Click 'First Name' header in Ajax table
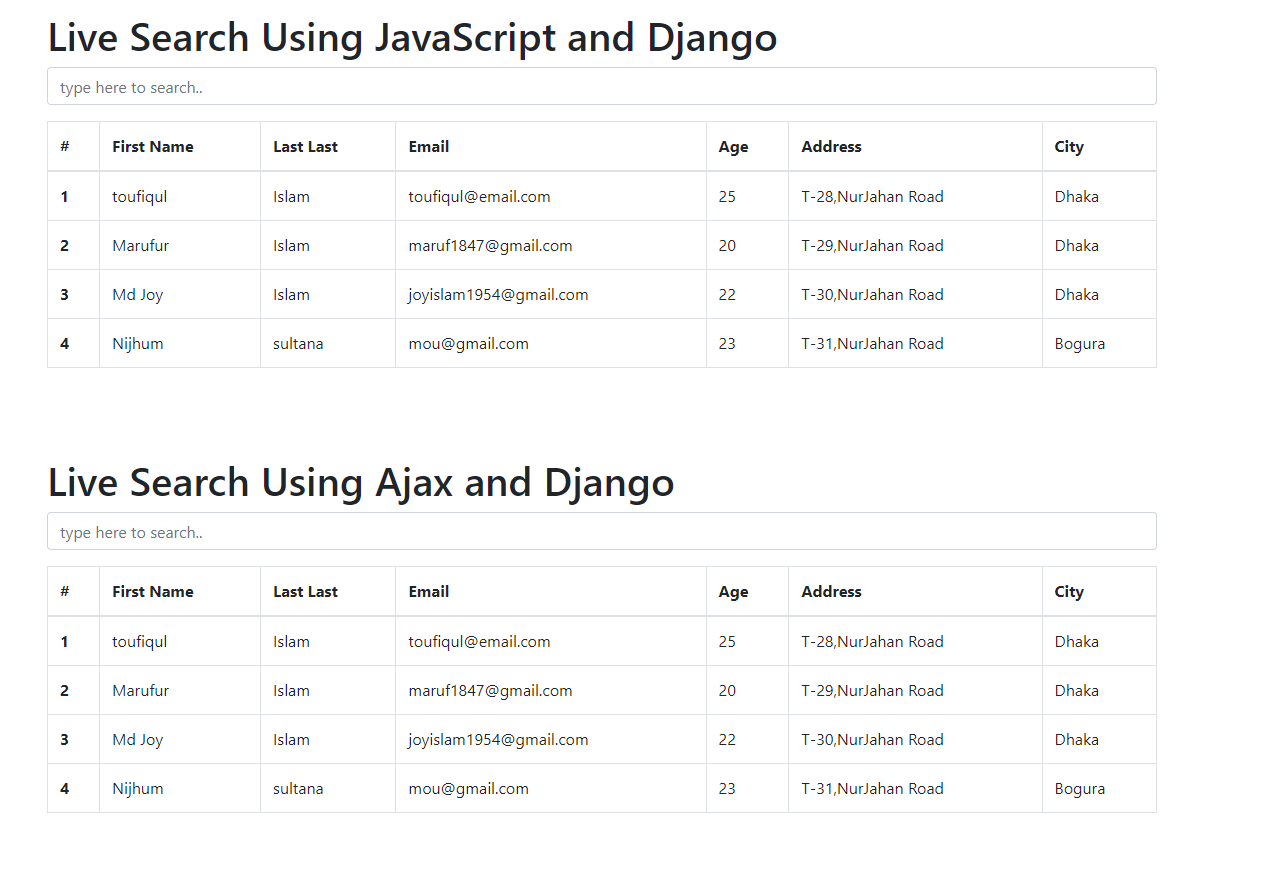This screenshot has height=894, width=1262. [153, 591]
